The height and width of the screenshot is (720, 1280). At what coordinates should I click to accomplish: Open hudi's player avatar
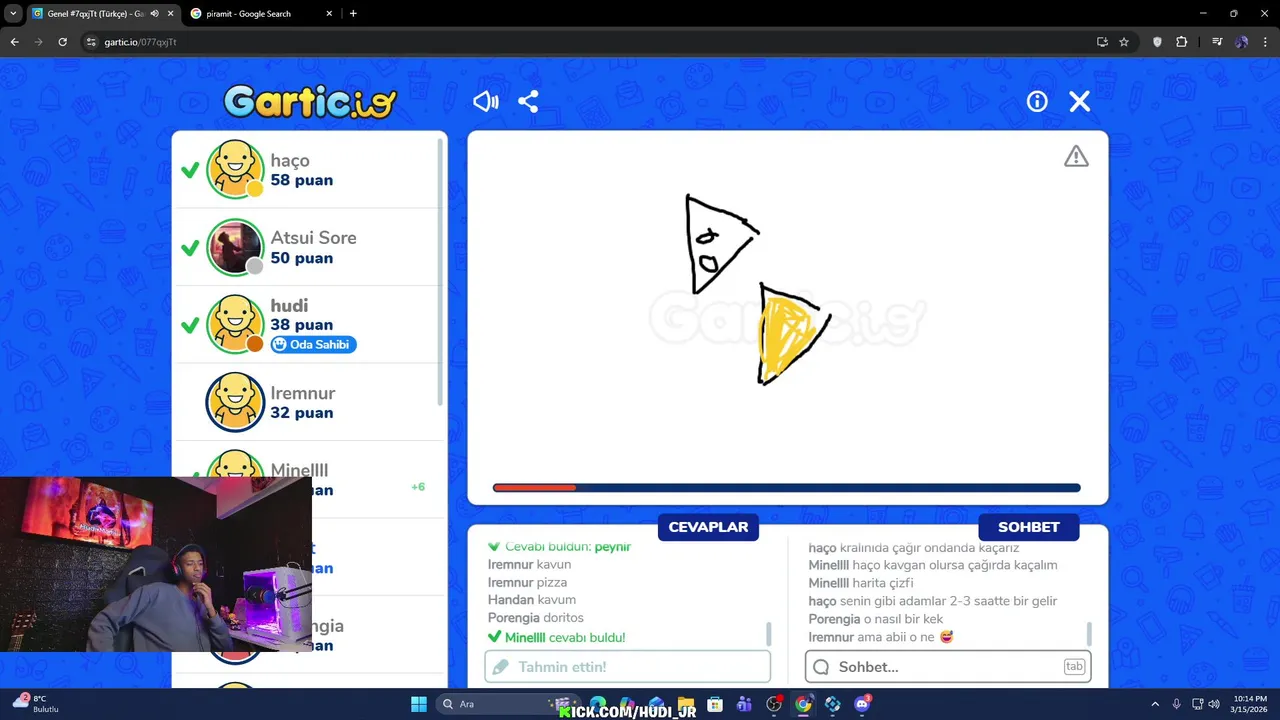coord(235,324)
